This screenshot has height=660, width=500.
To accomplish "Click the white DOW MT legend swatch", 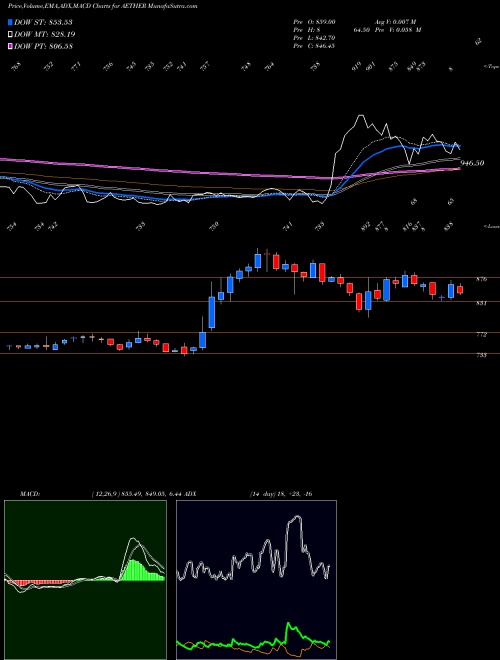I will [11, 35].
